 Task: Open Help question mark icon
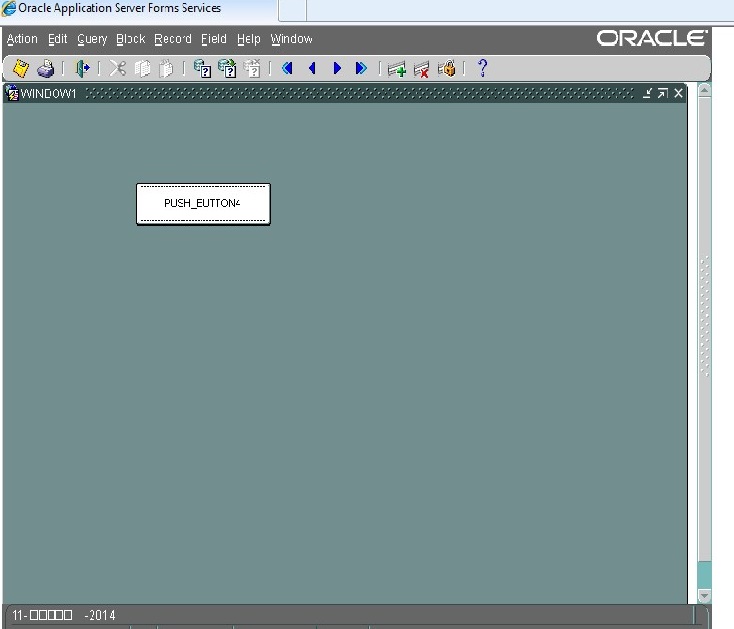[482, 68]
